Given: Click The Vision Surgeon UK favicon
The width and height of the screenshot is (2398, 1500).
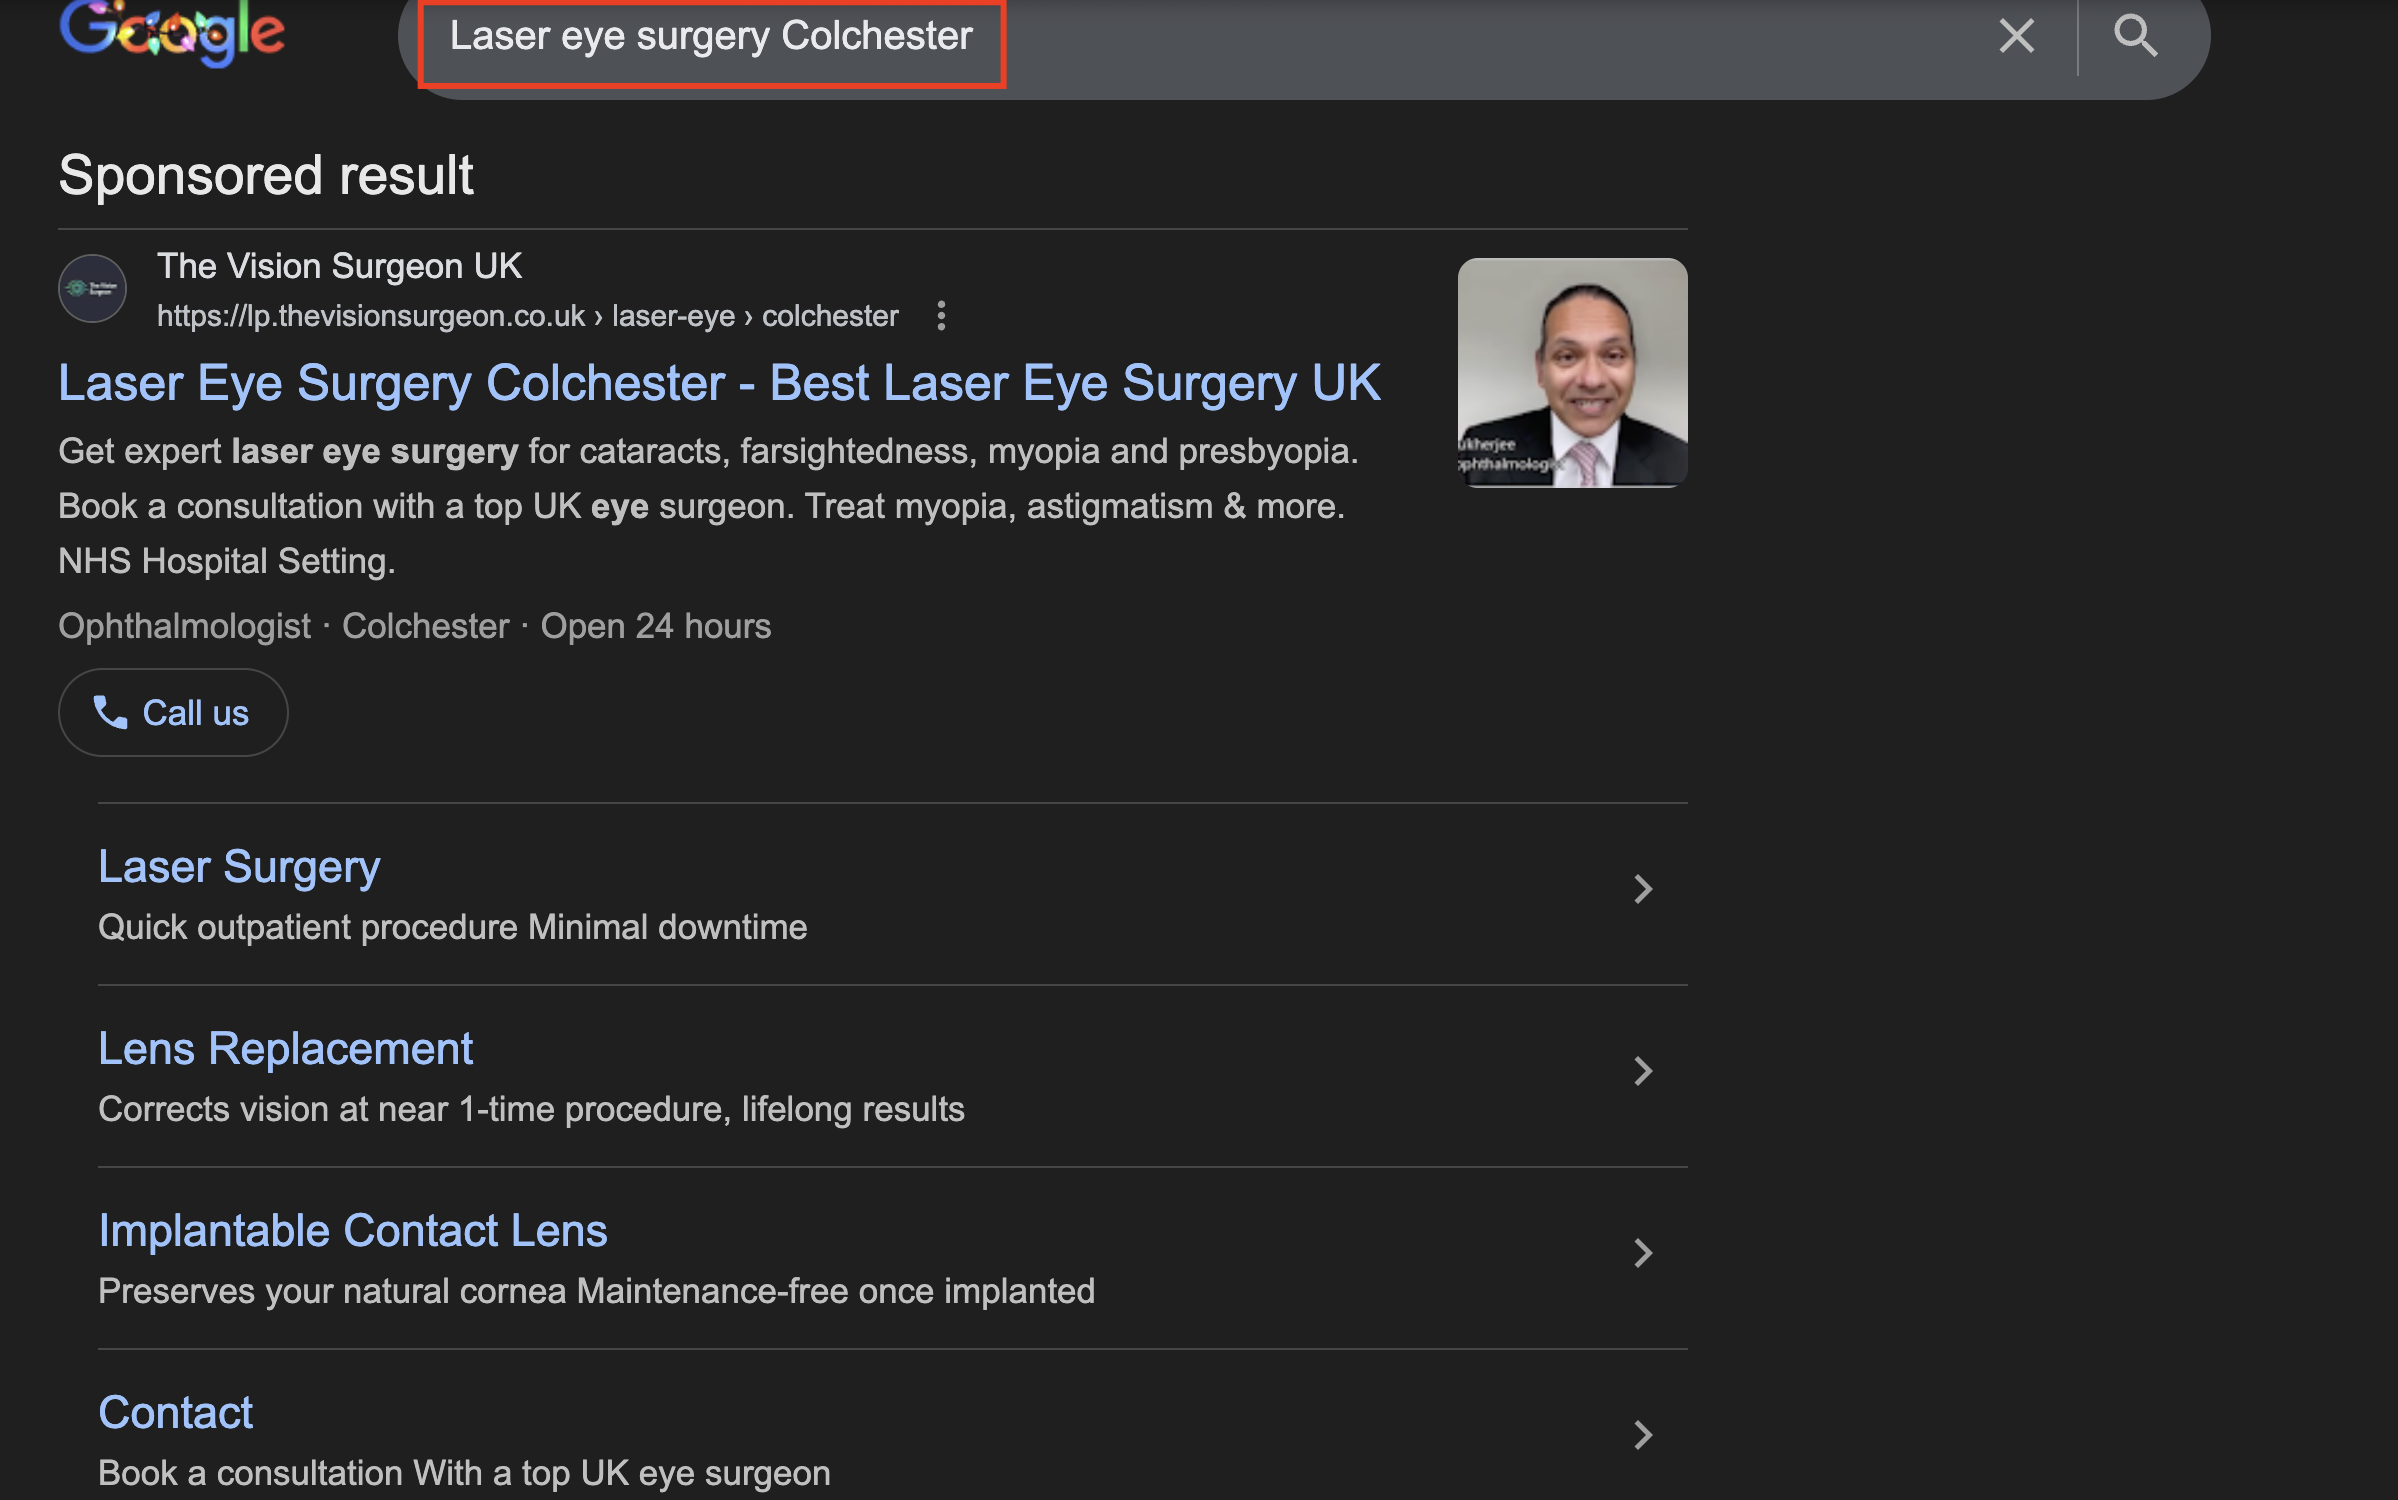Looking at the screenshot, I should (x=92, y=289).
